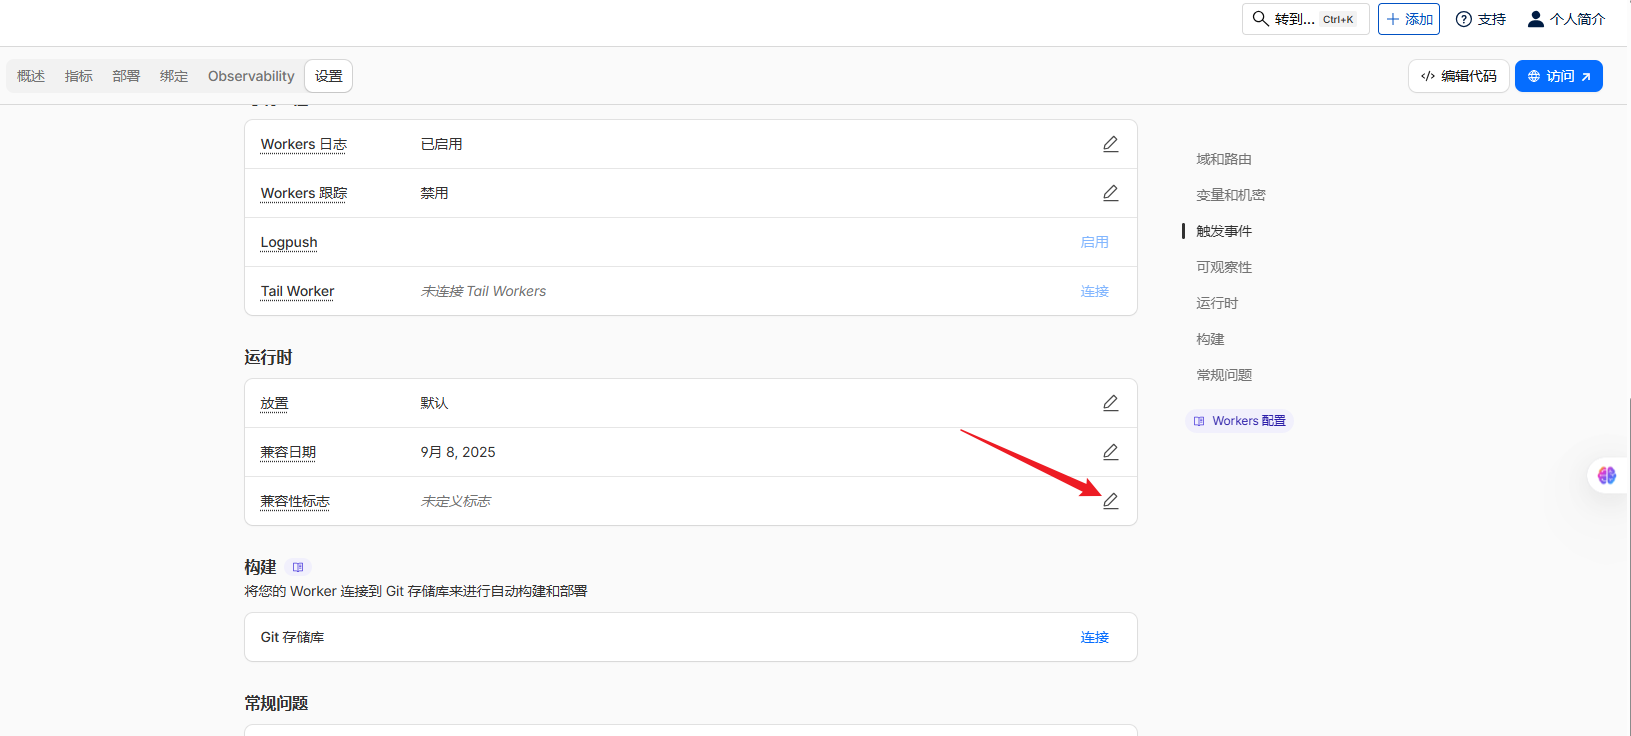Enable Logpush via 启用 link
The height and width of the screenshot is (736, 1631).
coord(1094,242)
